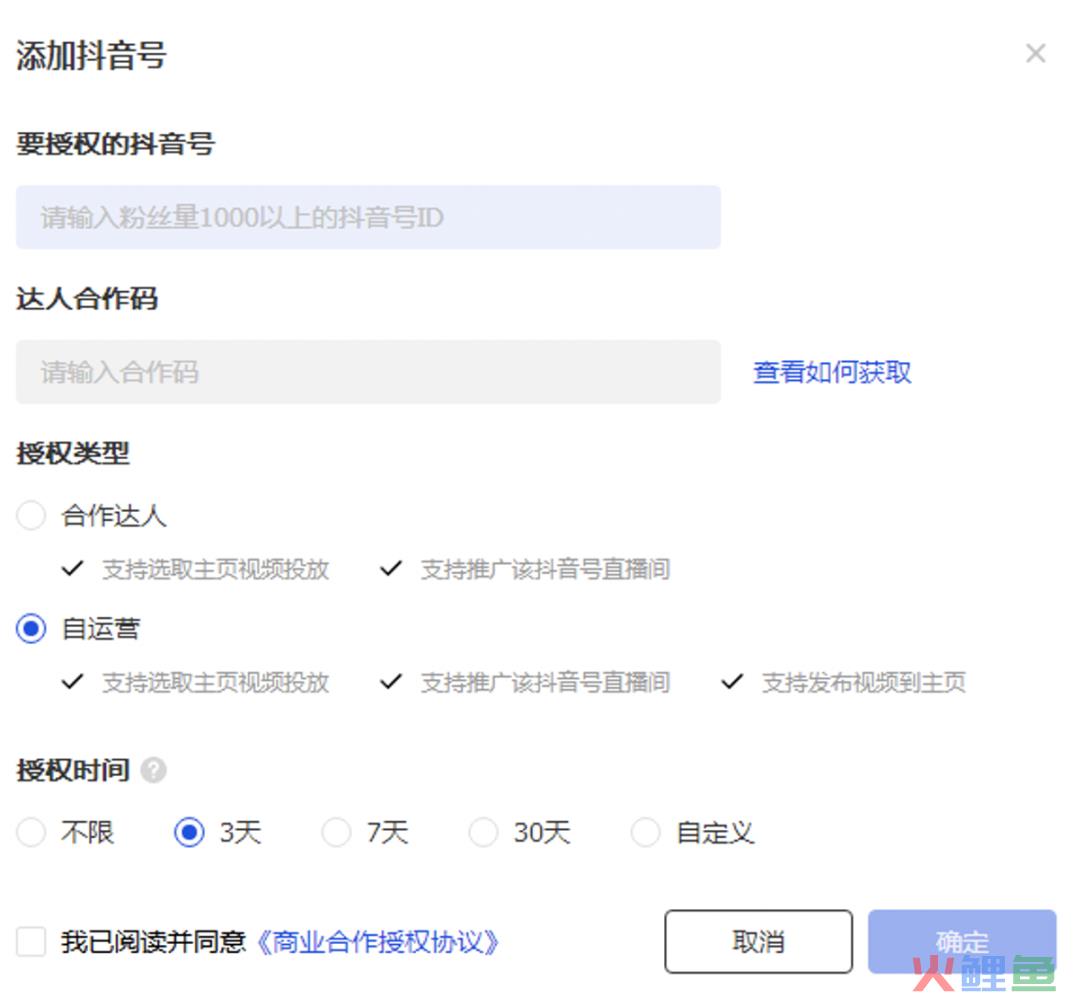Image resolution: width=1080 pixels, height=997 pixels.
Task: Choose 7天 authorization time
Action: click(x=336, y=832)
